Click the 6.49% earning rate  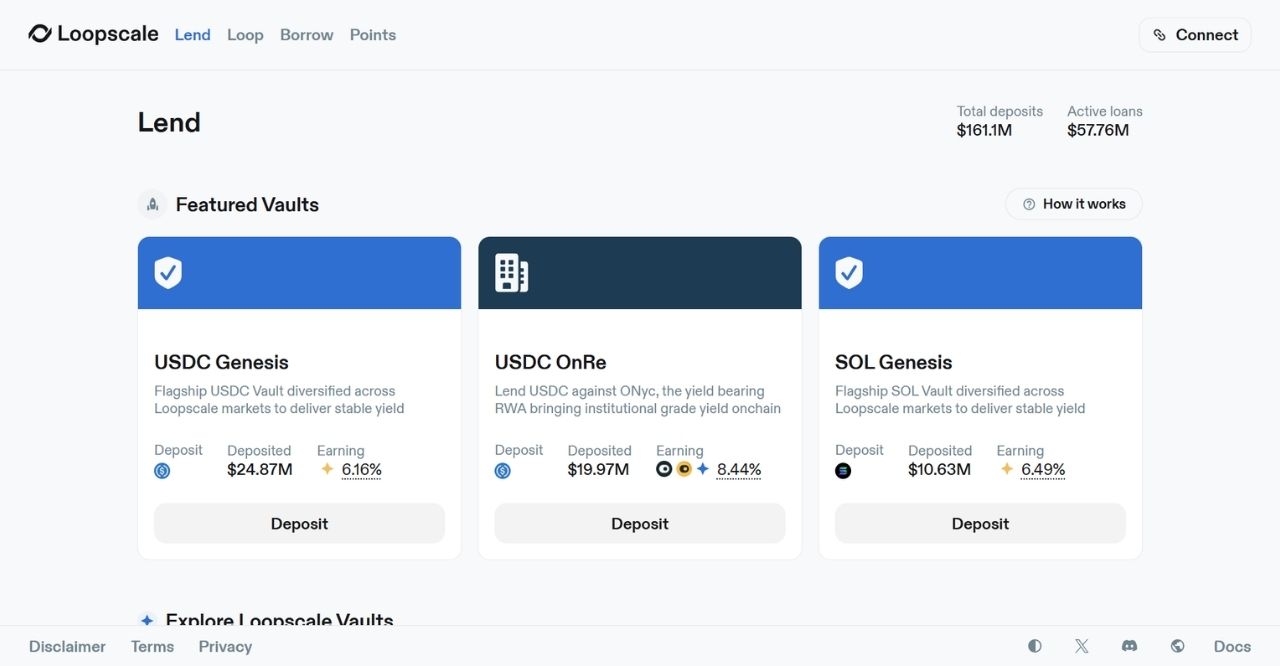pyautogui.click(x=1043, y=470)
